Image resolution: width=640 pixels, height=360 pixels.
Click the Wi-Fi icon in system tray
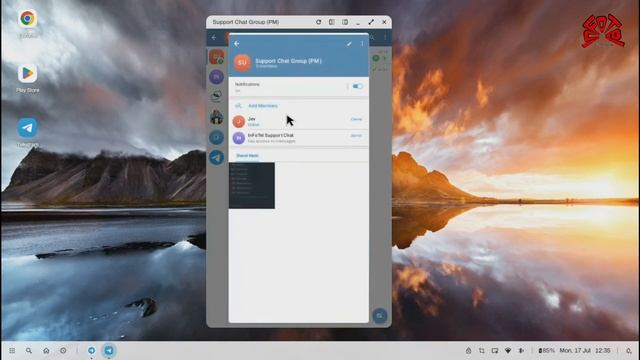tap(508, 351)
